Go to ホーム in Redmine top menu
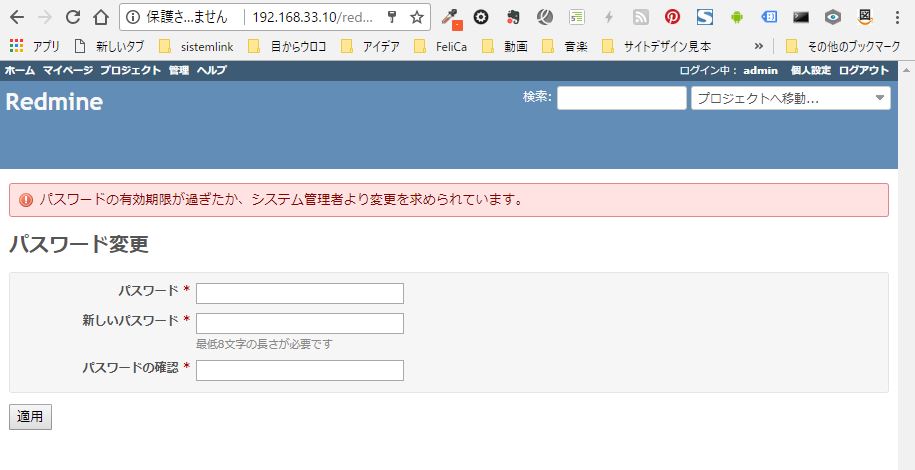Viewport: 915px width, 470px height. [20, 71]
